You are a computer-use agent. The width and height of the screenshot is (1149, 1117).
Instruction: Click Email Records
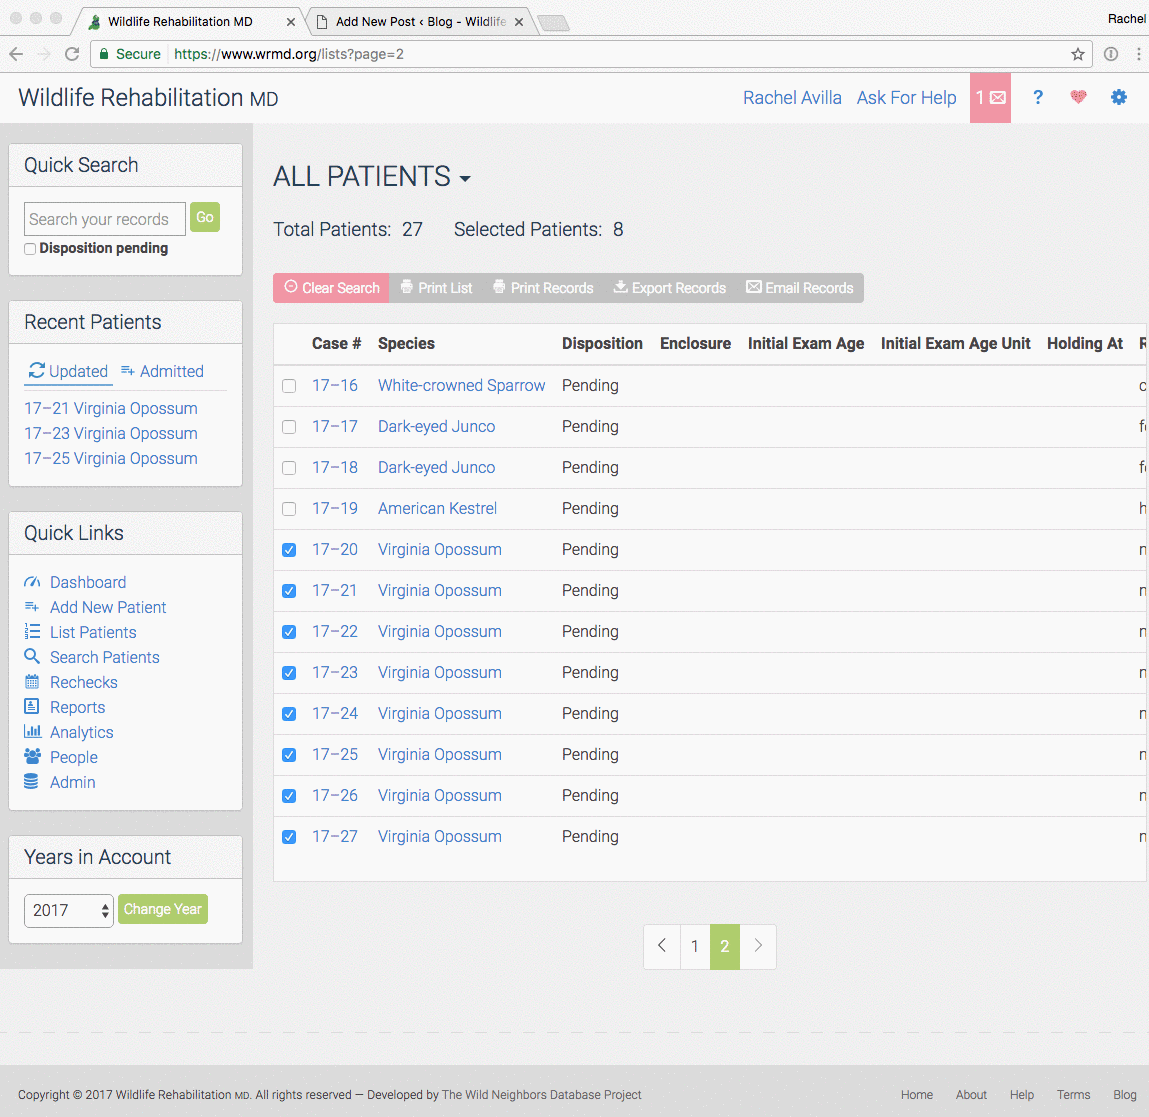pos(799,288)
